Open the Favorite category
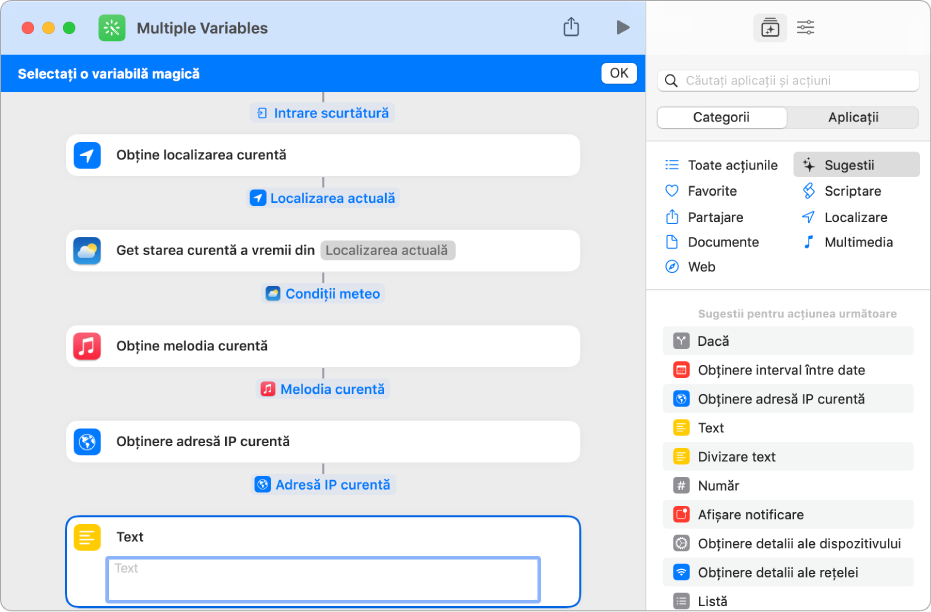Screen dimensions: 931x612 [x=712, y=191]
